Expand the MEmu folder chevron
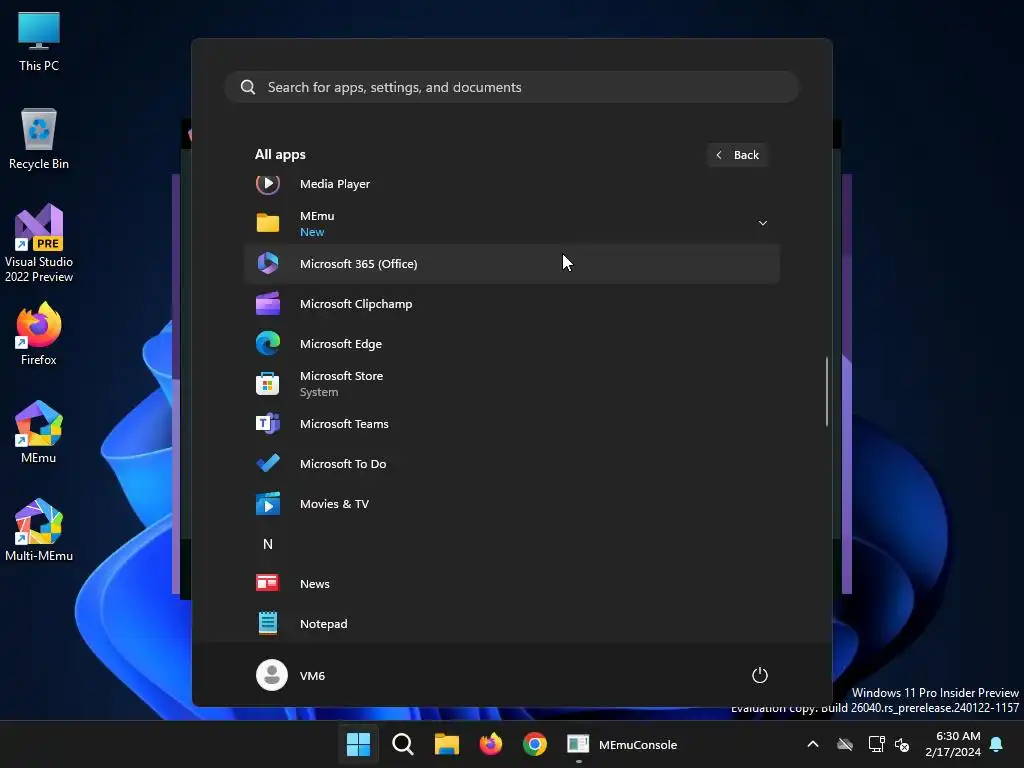Screen dimensions: 1024x768 pyautogui.click(x=762, y=223)
